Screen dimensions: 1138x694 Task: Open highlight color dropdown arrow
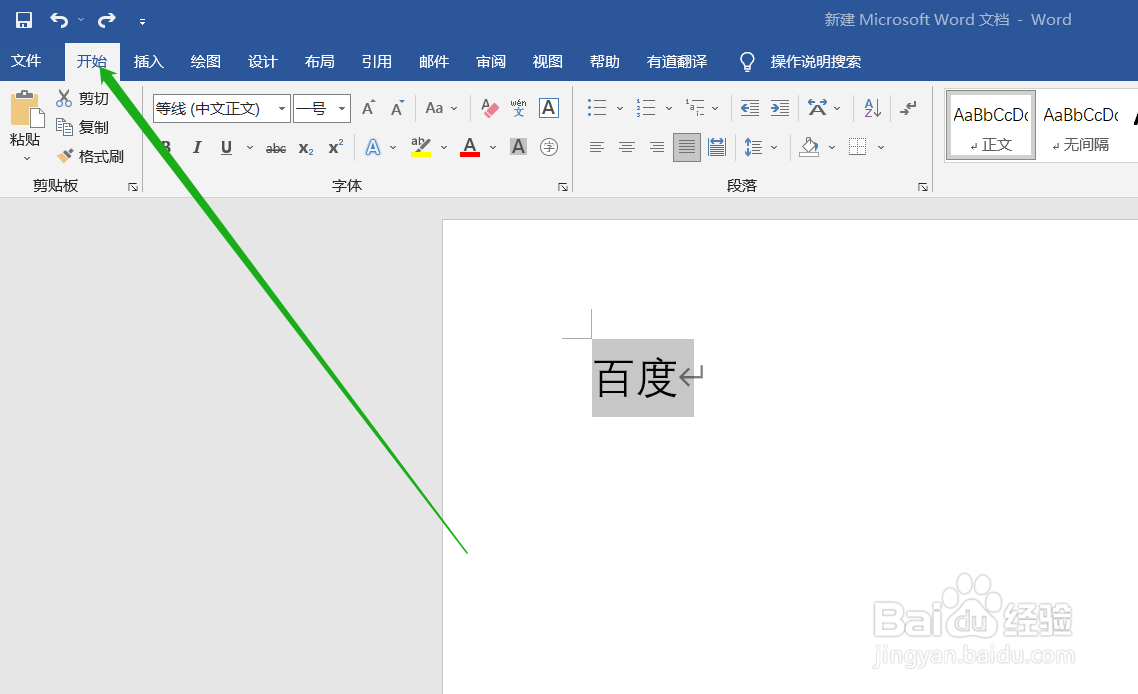444,147
